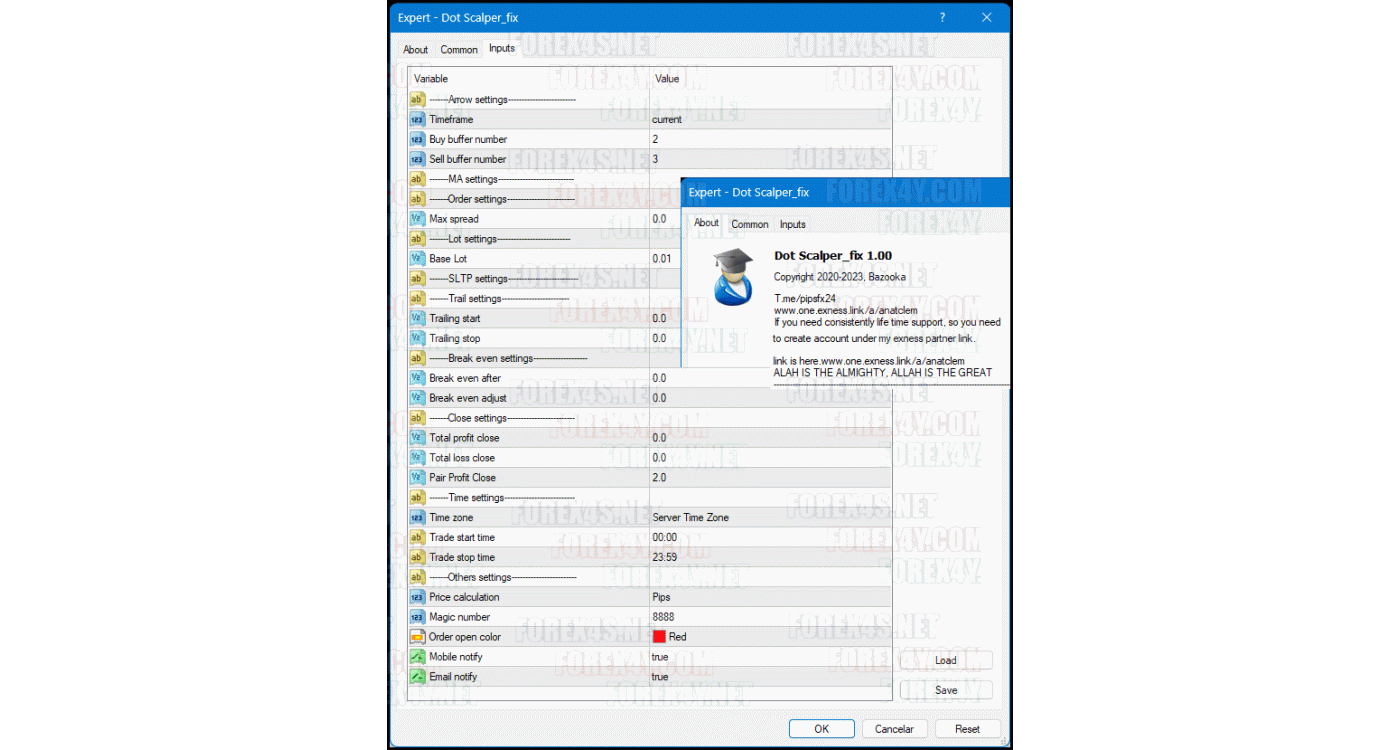Open the Price calculation Pips value
Screen dimensions: 1400x750
pyautogui.click(x=661, y=597)
